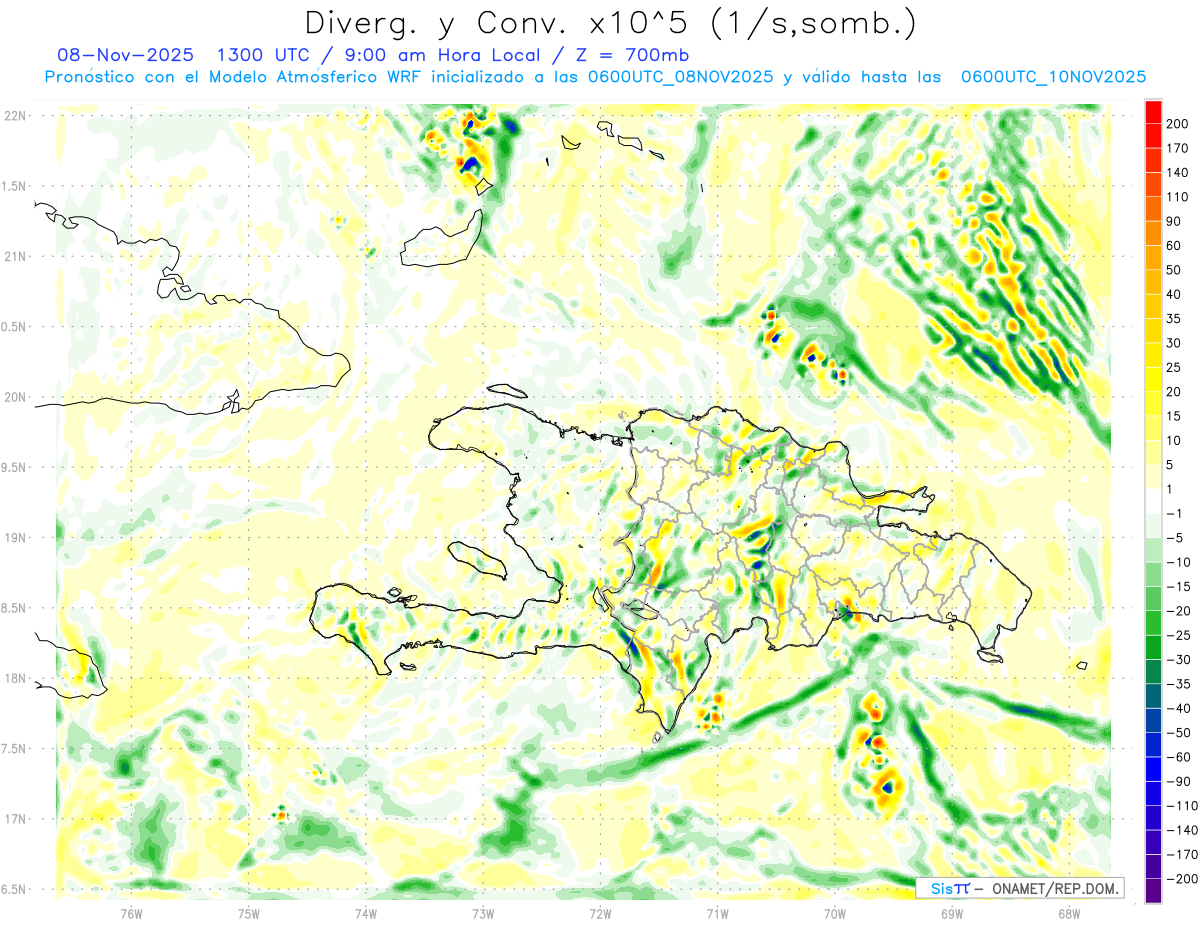Click the '18N' latitude label
Screen dimensions: 1200x927
coord(15,678)
